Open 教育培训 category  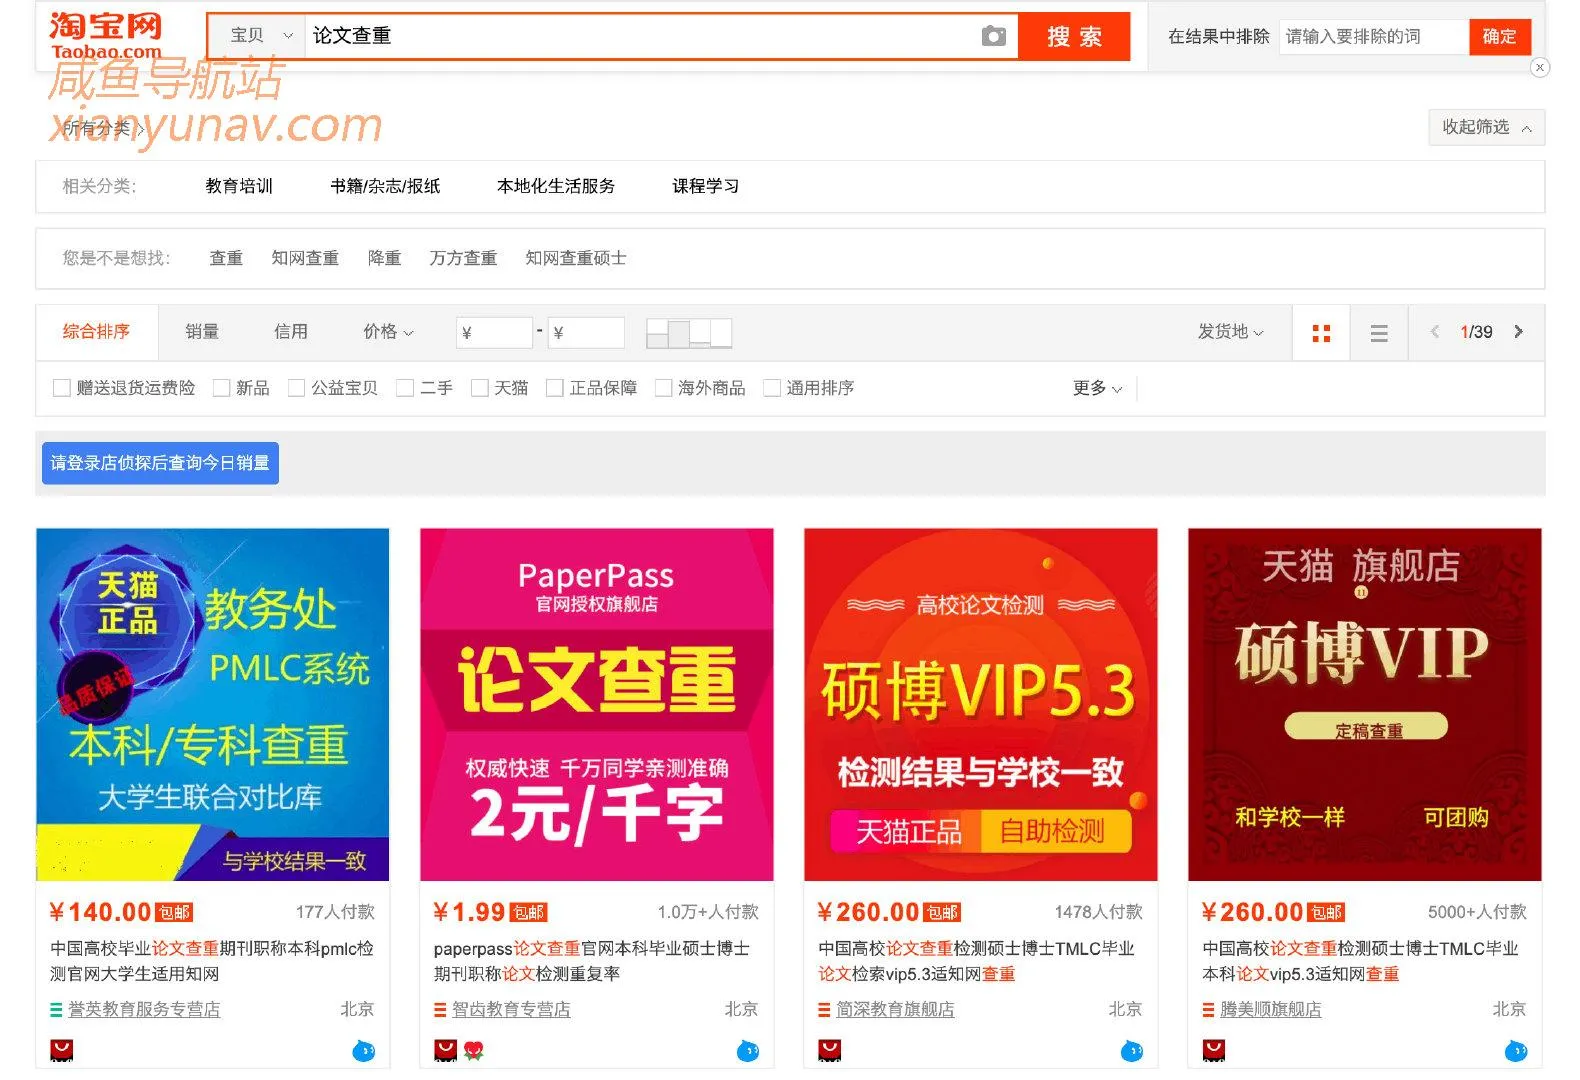point(239,186)
